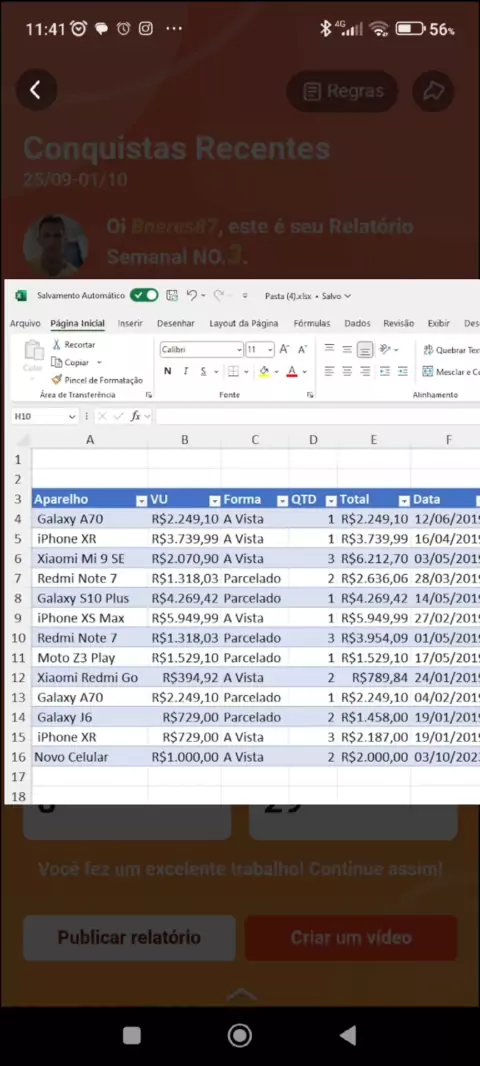Click the Recortar scissors button
480x1066 pixels.
click(73, 345)
